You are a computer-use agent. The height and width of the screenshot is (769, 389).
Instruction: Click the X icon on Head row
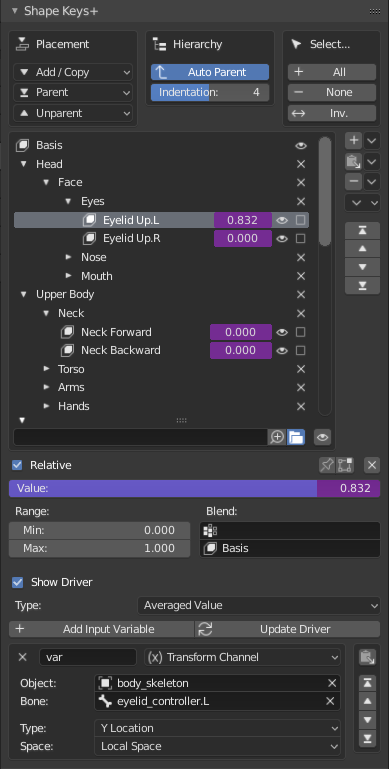(301, 164)
